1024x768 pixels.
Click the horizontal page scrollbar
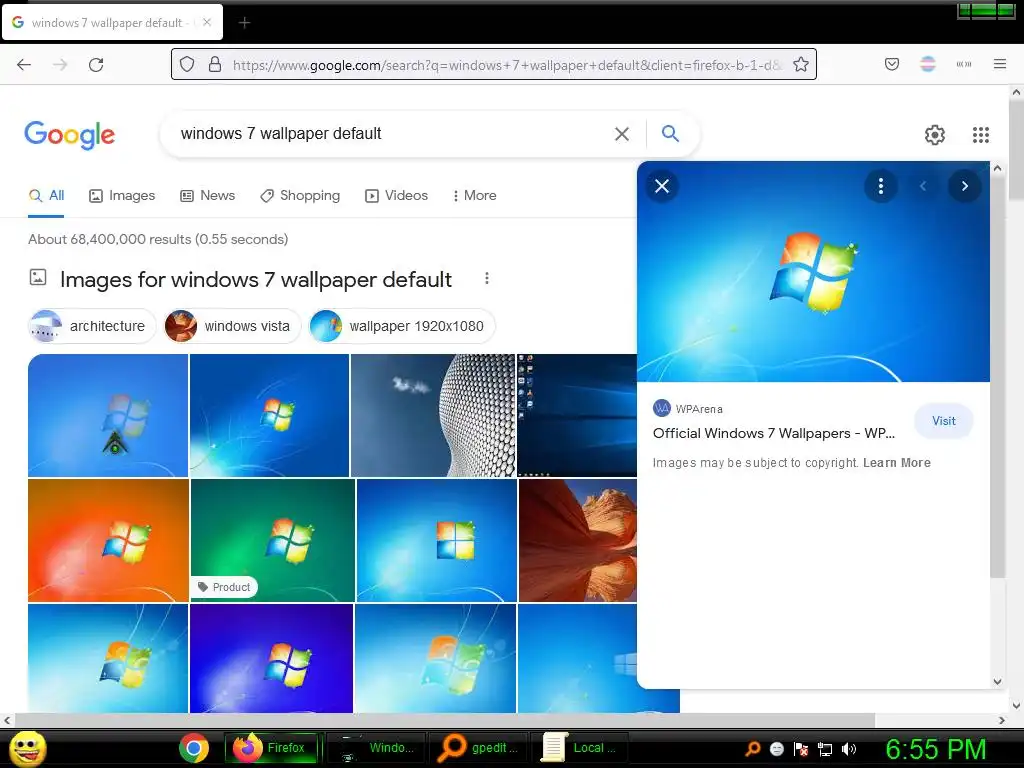click(x=444, y=720)
